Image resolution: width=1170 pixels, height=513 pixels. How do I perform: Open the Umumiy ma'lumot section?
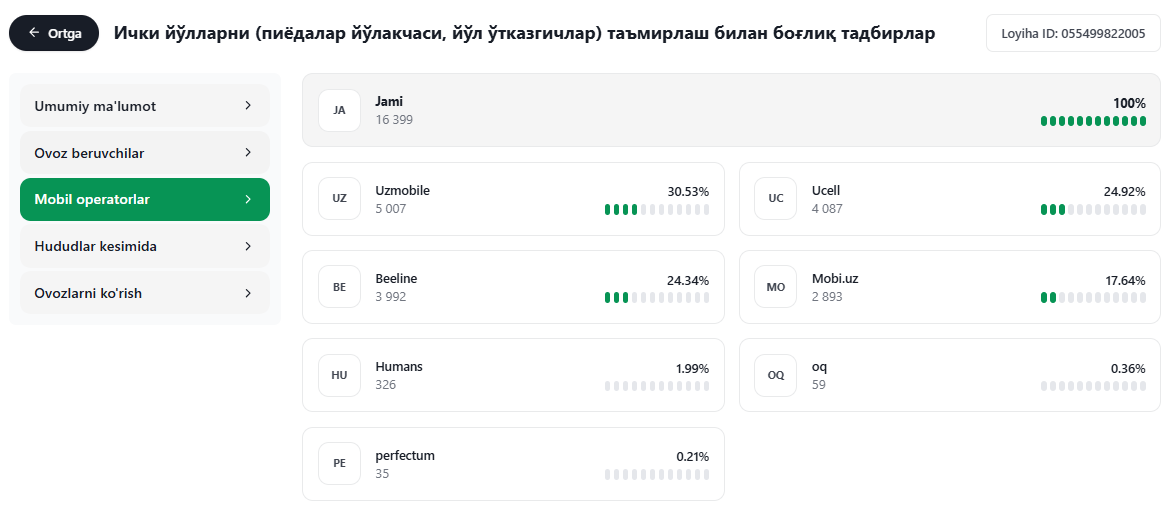point(145,106)
